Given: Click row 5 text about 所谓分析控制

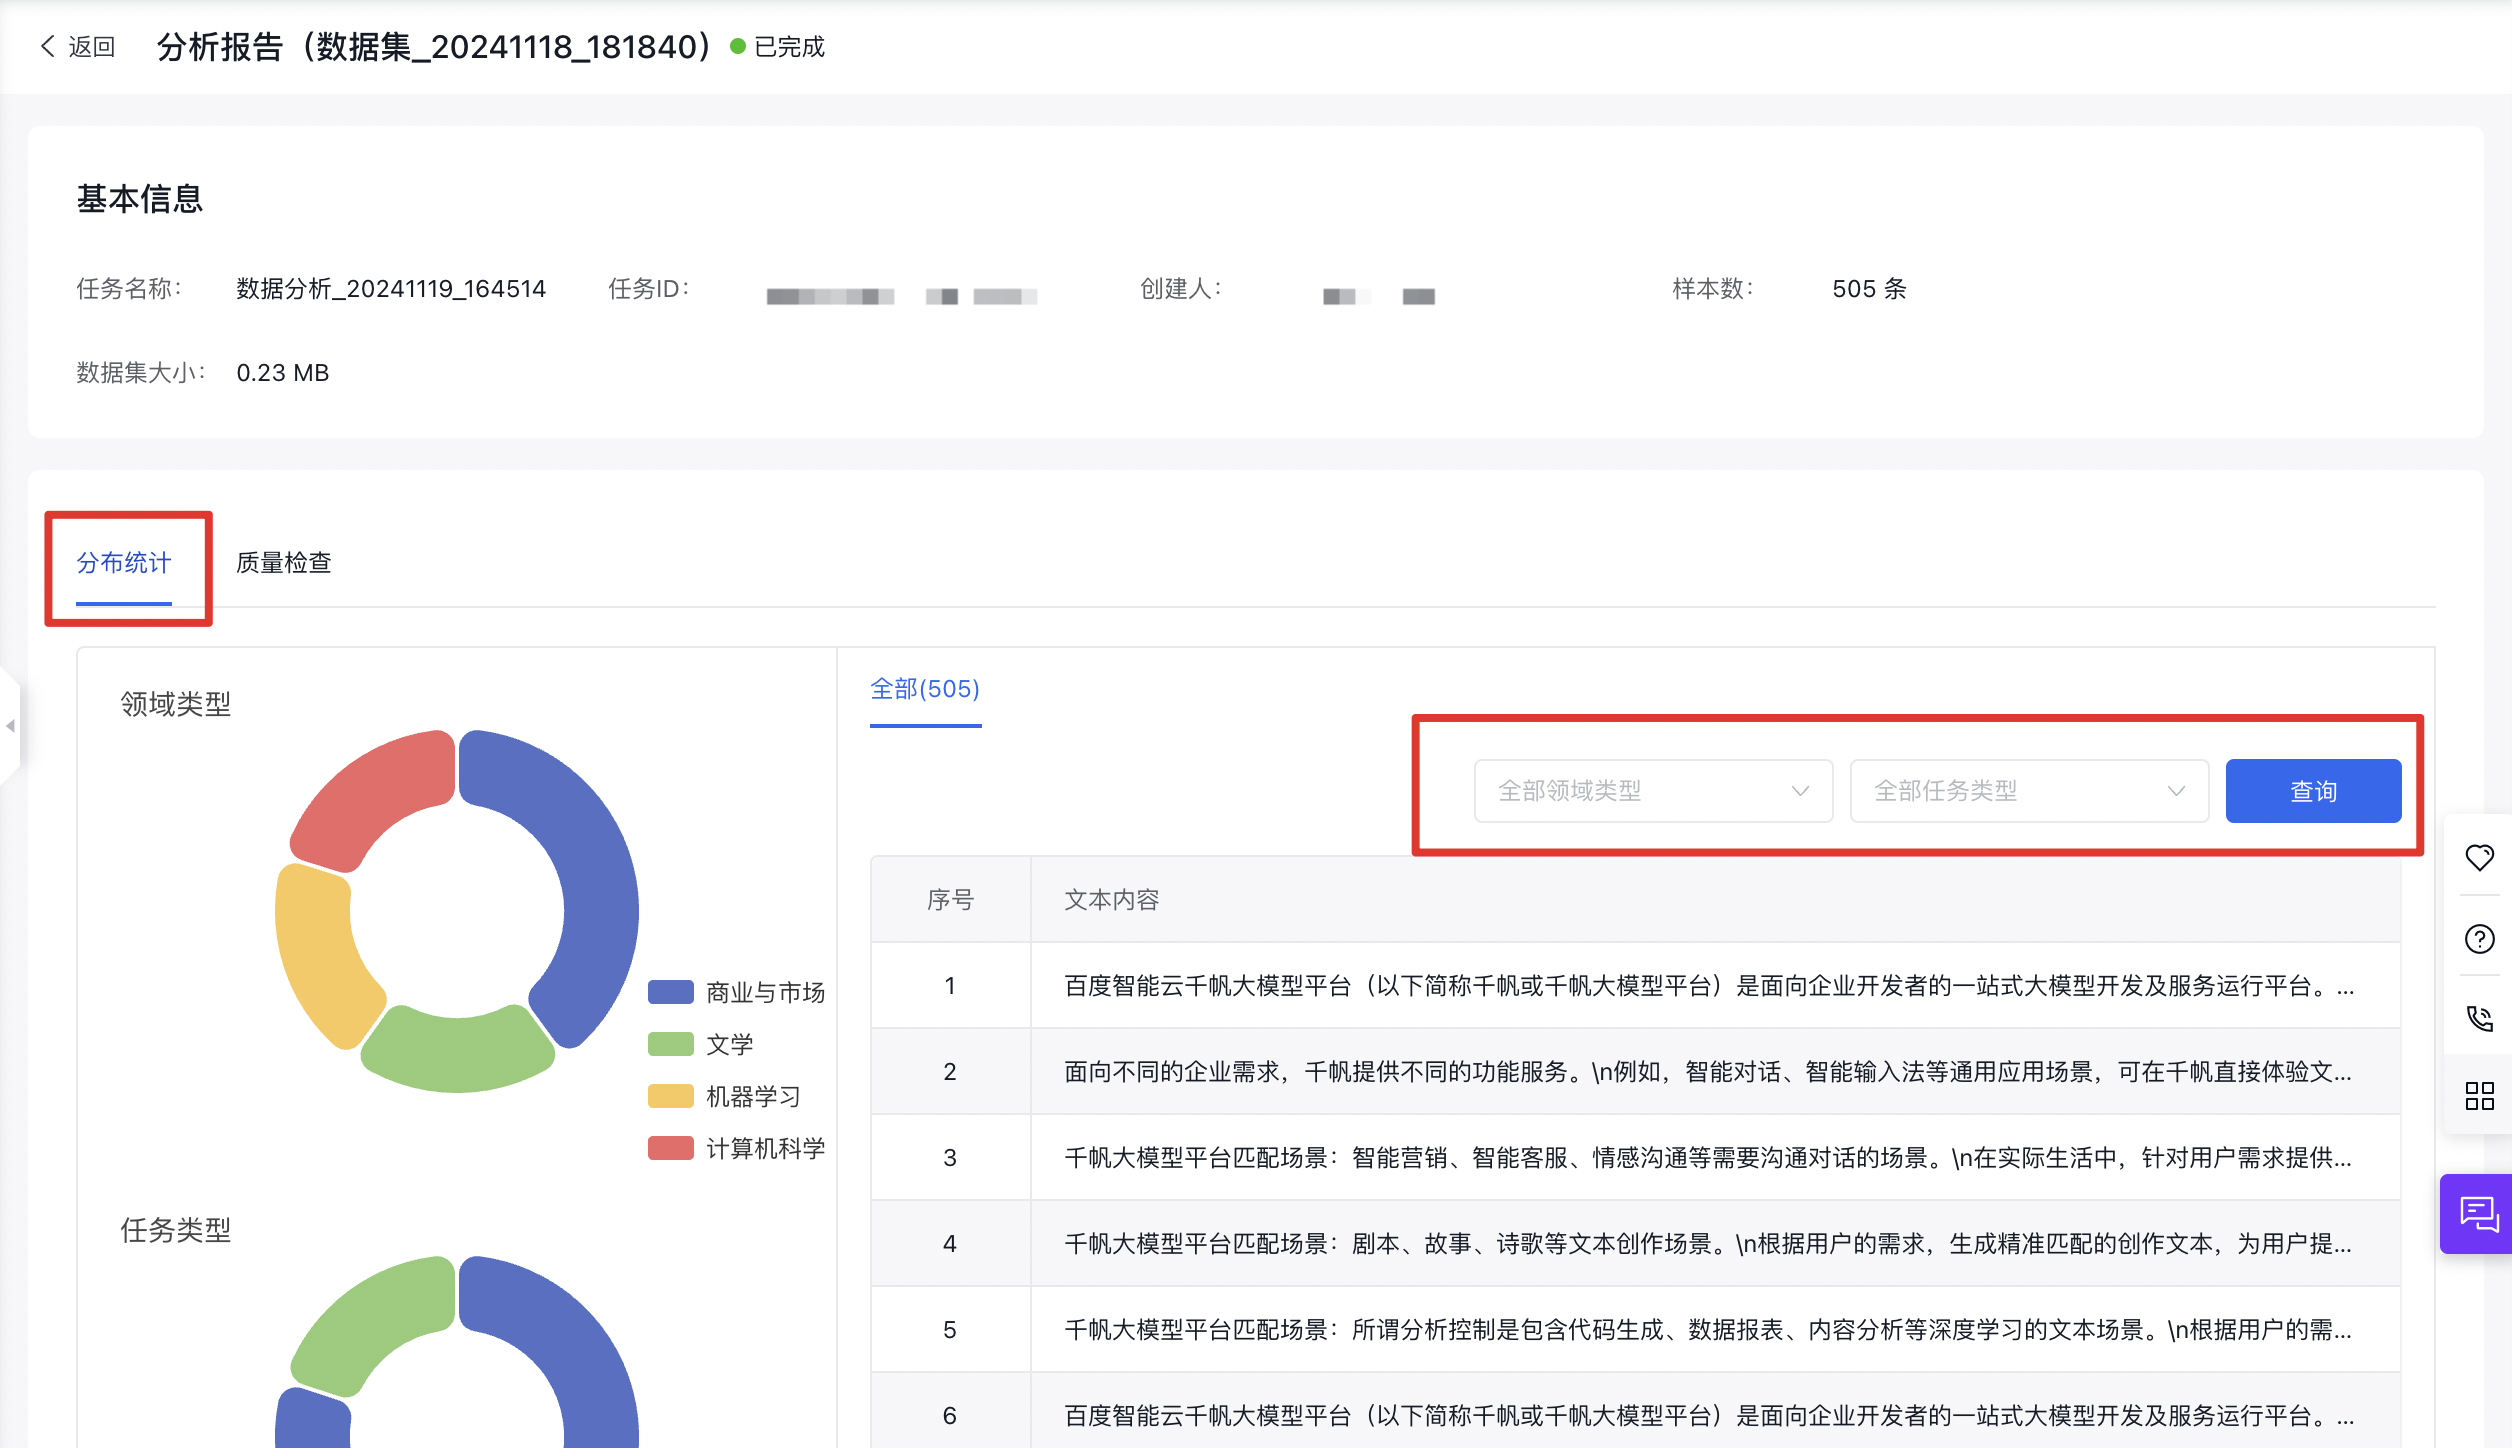Looking at the screenshot, I should pyautogui.click(x=1709, y=1330).
